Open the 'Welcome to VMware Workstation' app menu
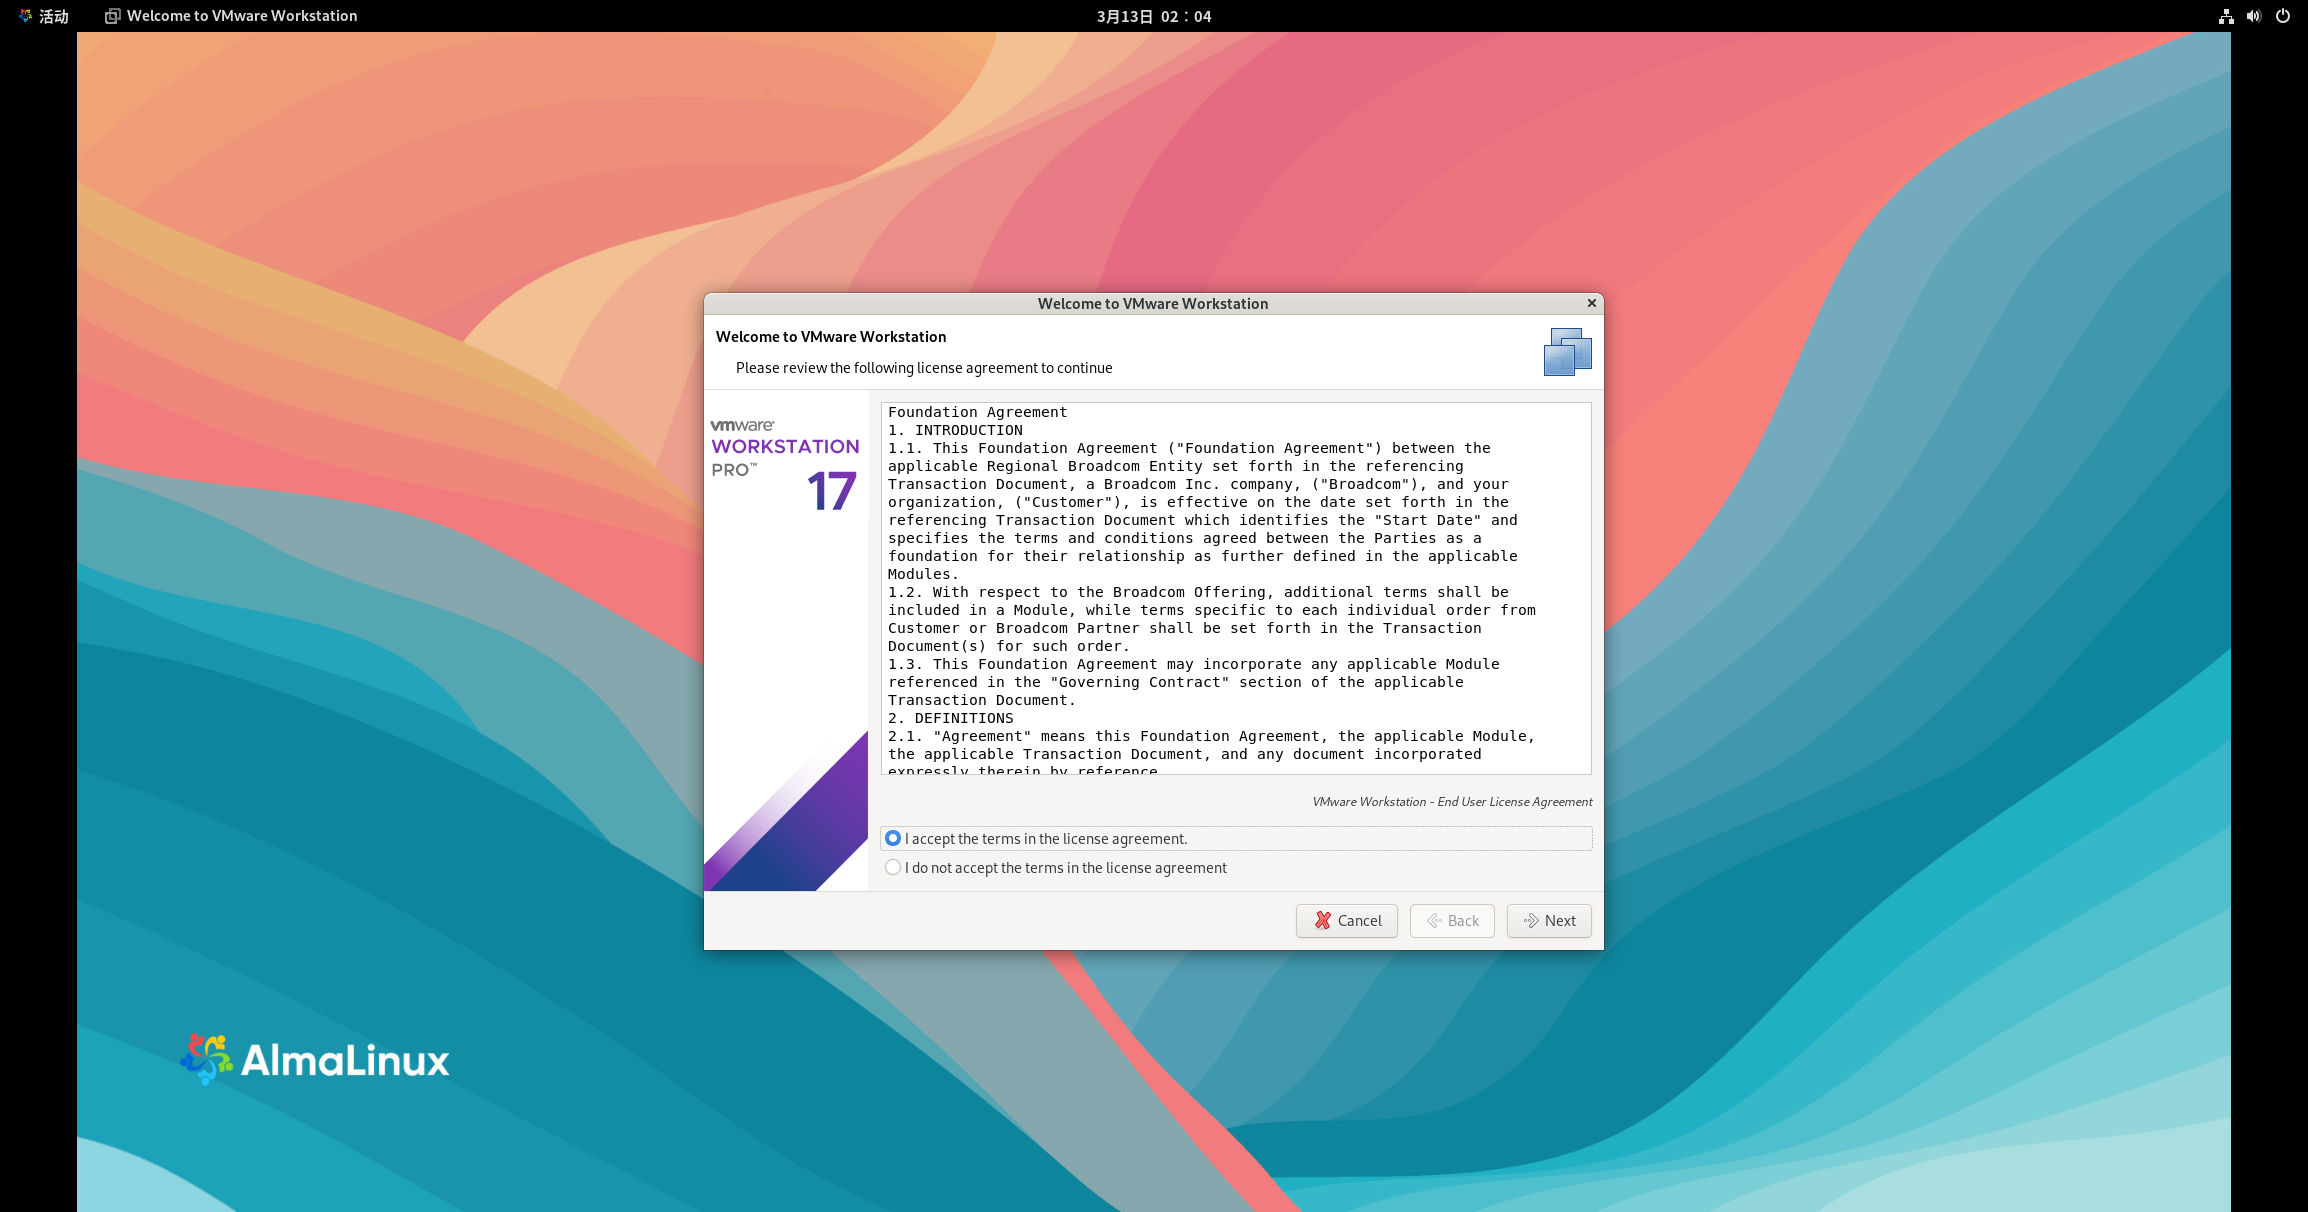This screenshot has width=2308, height=1212. (241, 16)
